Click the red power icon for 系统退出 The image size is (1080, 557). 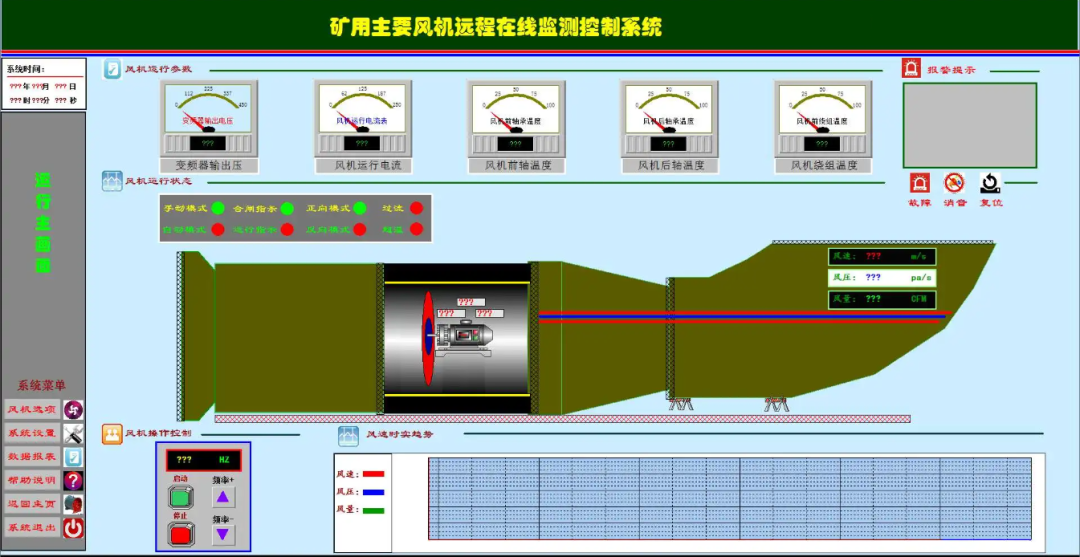(73, 528)
